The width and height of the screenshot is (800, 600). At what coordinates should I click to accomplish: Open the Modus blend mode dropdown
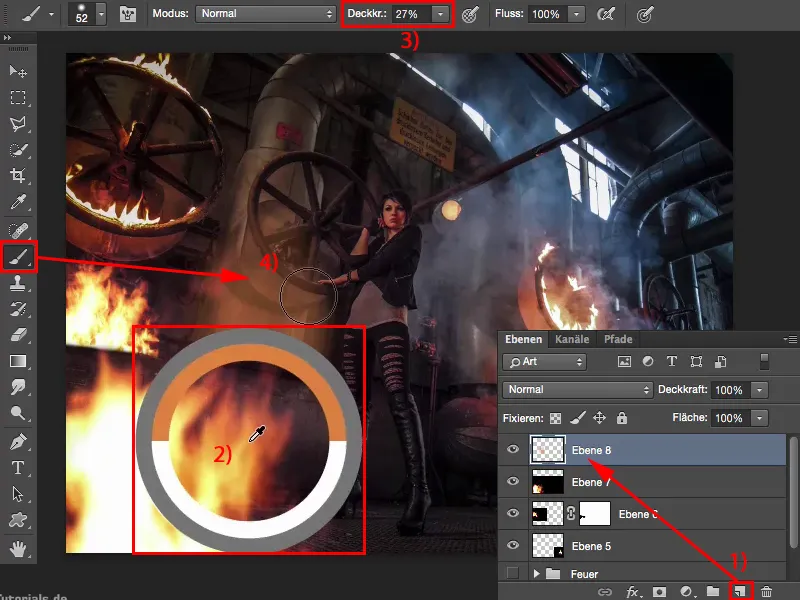pos(265,14)
